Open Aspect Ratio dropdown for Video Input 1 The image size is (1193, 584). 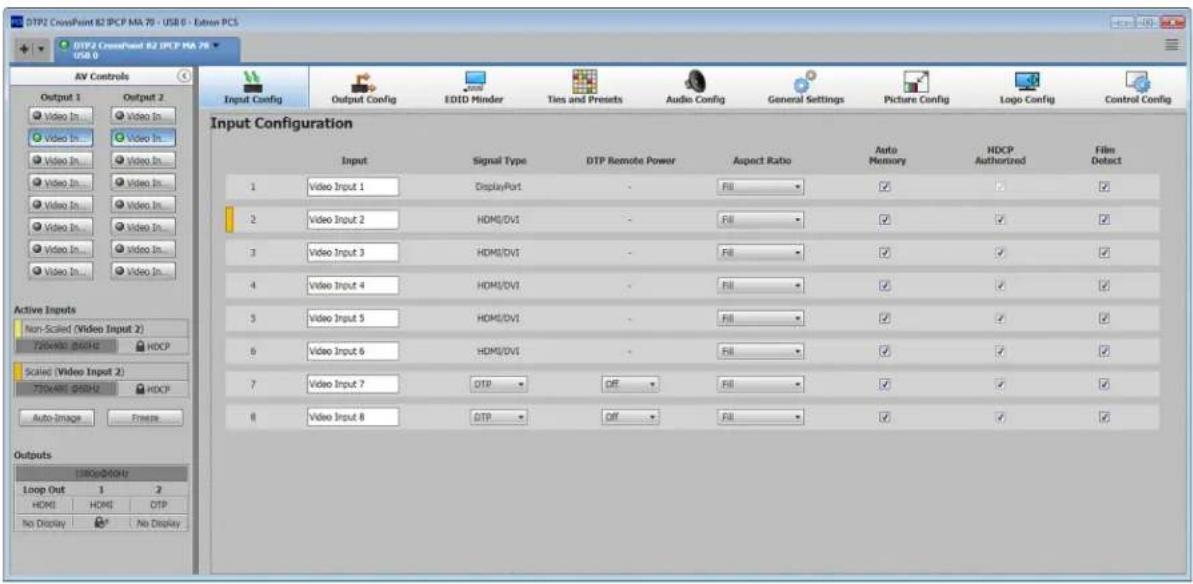[760, 186]
